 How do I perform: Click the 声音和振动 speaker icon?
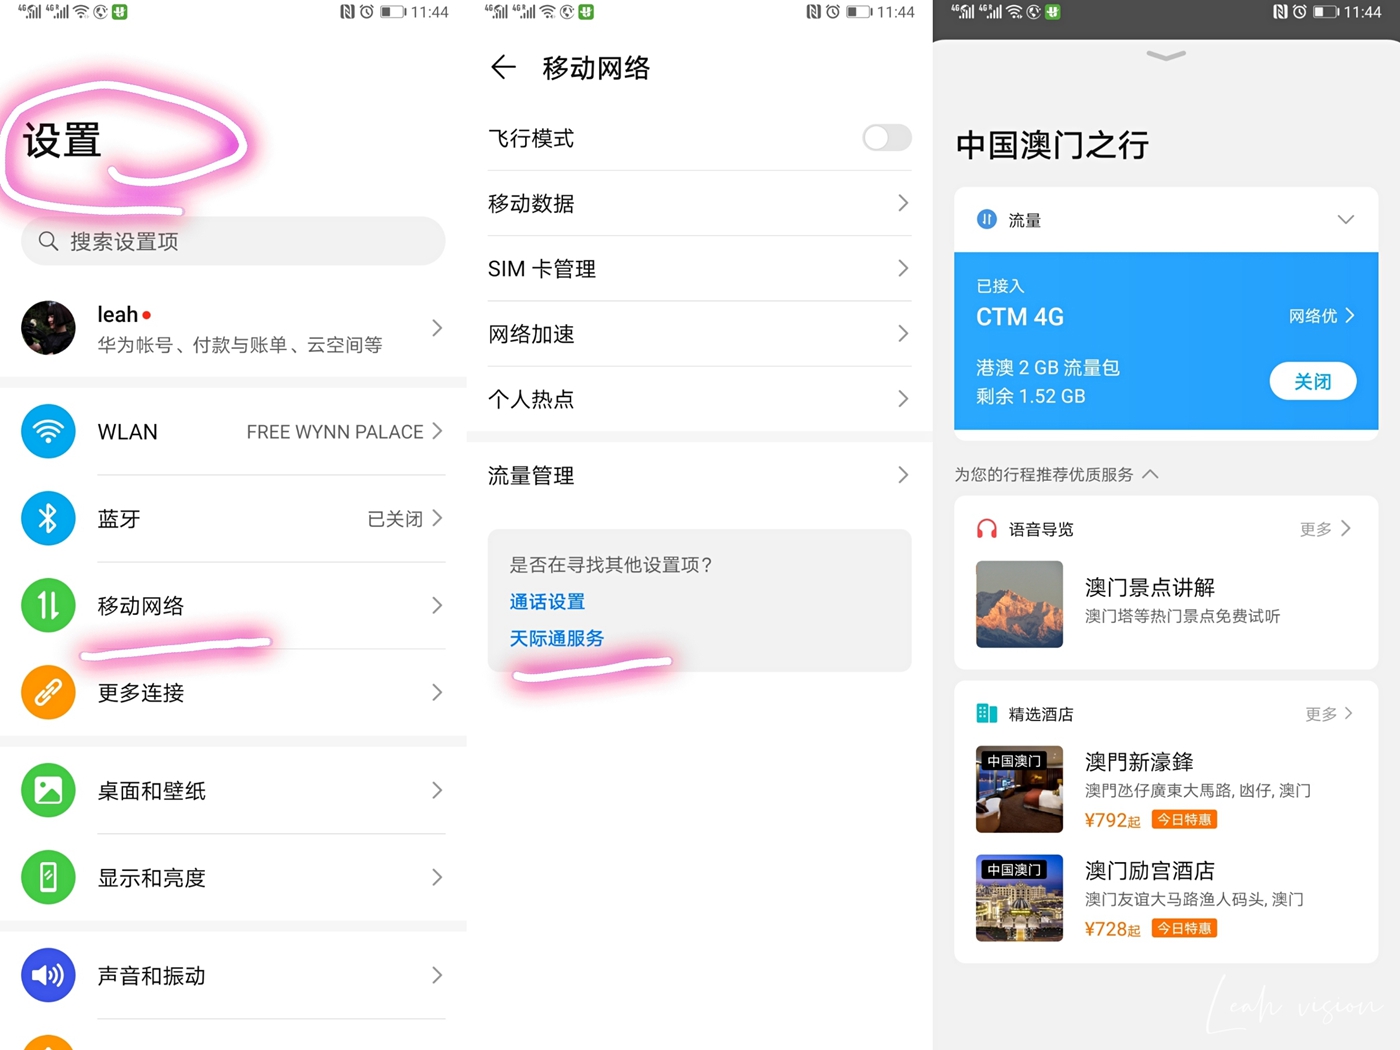tap(48, 975)
